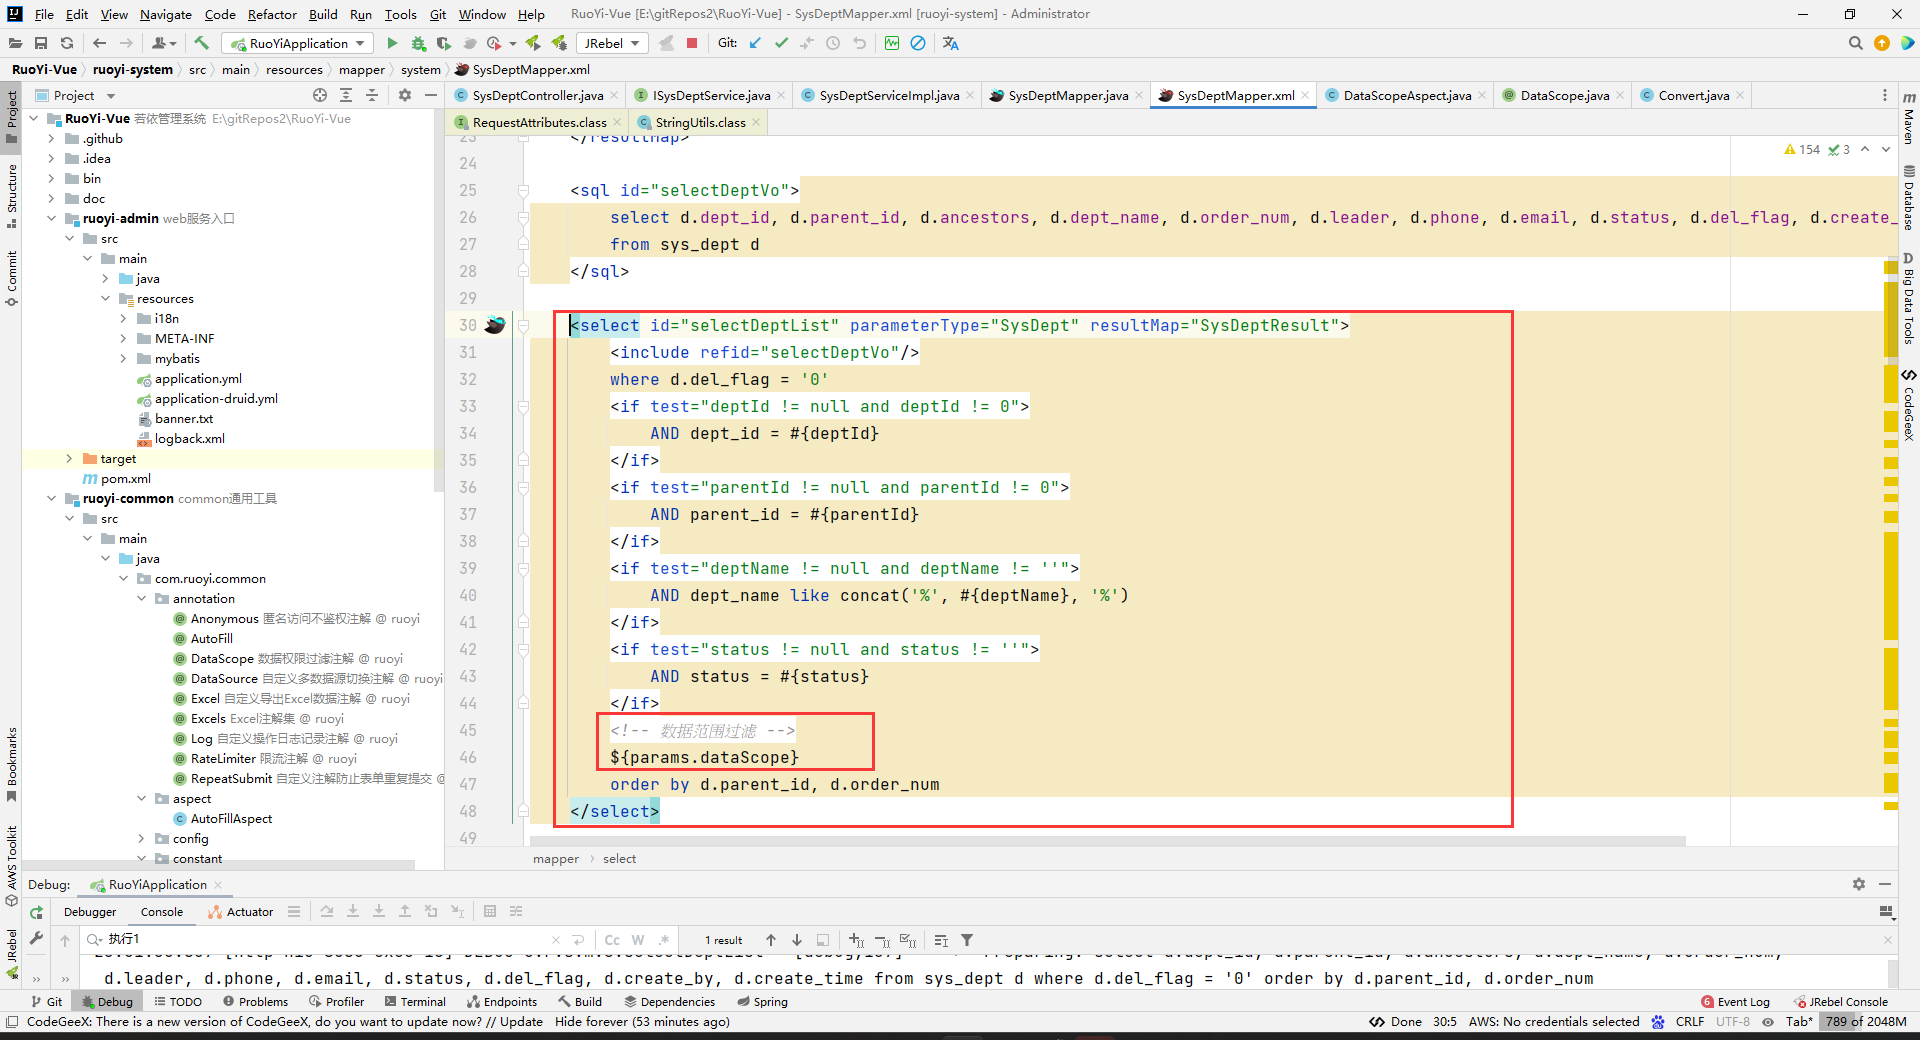Collapse all icon in Project panel

372,95
